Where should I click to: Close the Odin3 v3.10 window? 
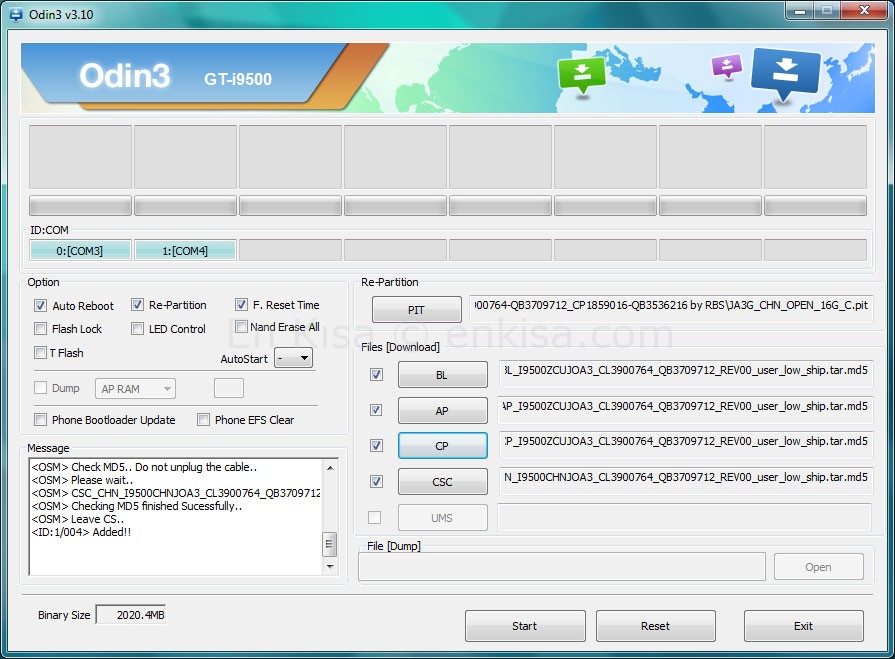865,11
